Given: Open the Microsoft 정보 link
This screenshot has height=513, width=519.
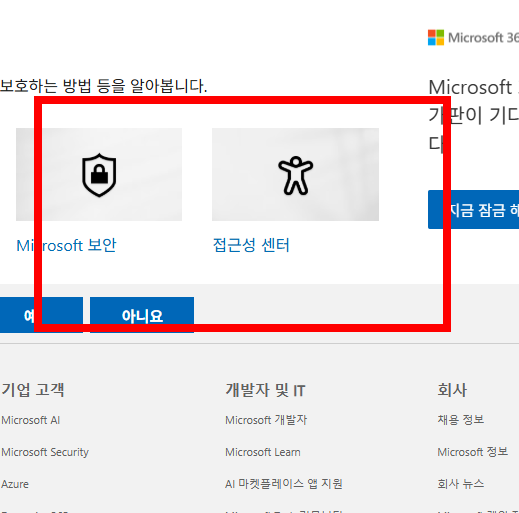Looking at the screenshot, I should (473, 452).
